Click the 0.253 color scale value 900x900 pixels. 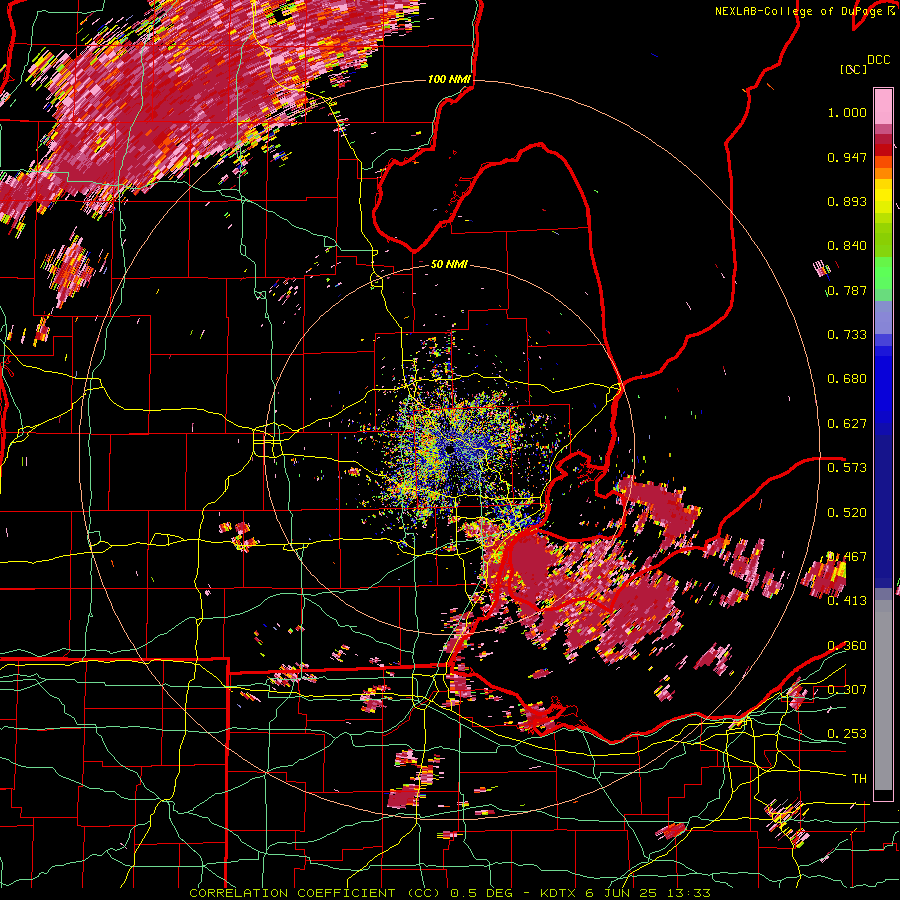[x=847, y=734]
